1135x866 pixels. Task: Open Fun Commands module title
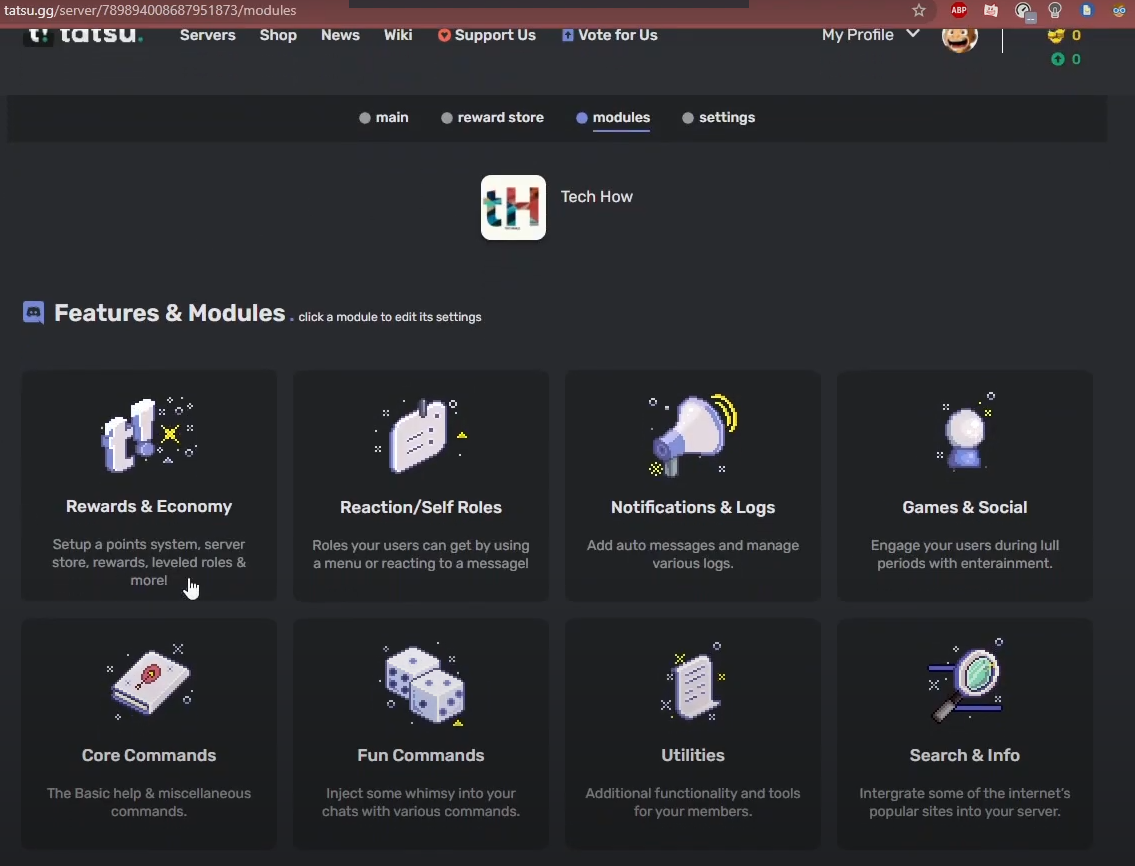coord(421,755)
